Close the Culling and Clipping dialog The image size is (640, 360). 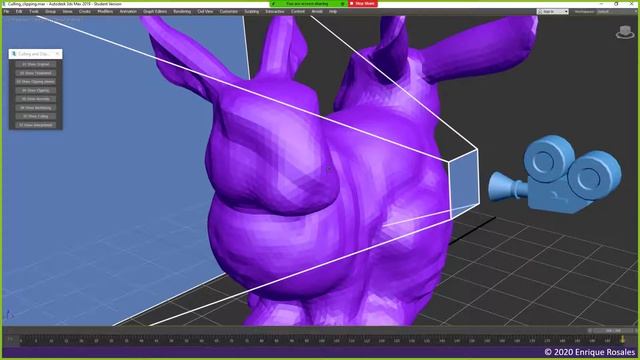click(x=58, y=53)
